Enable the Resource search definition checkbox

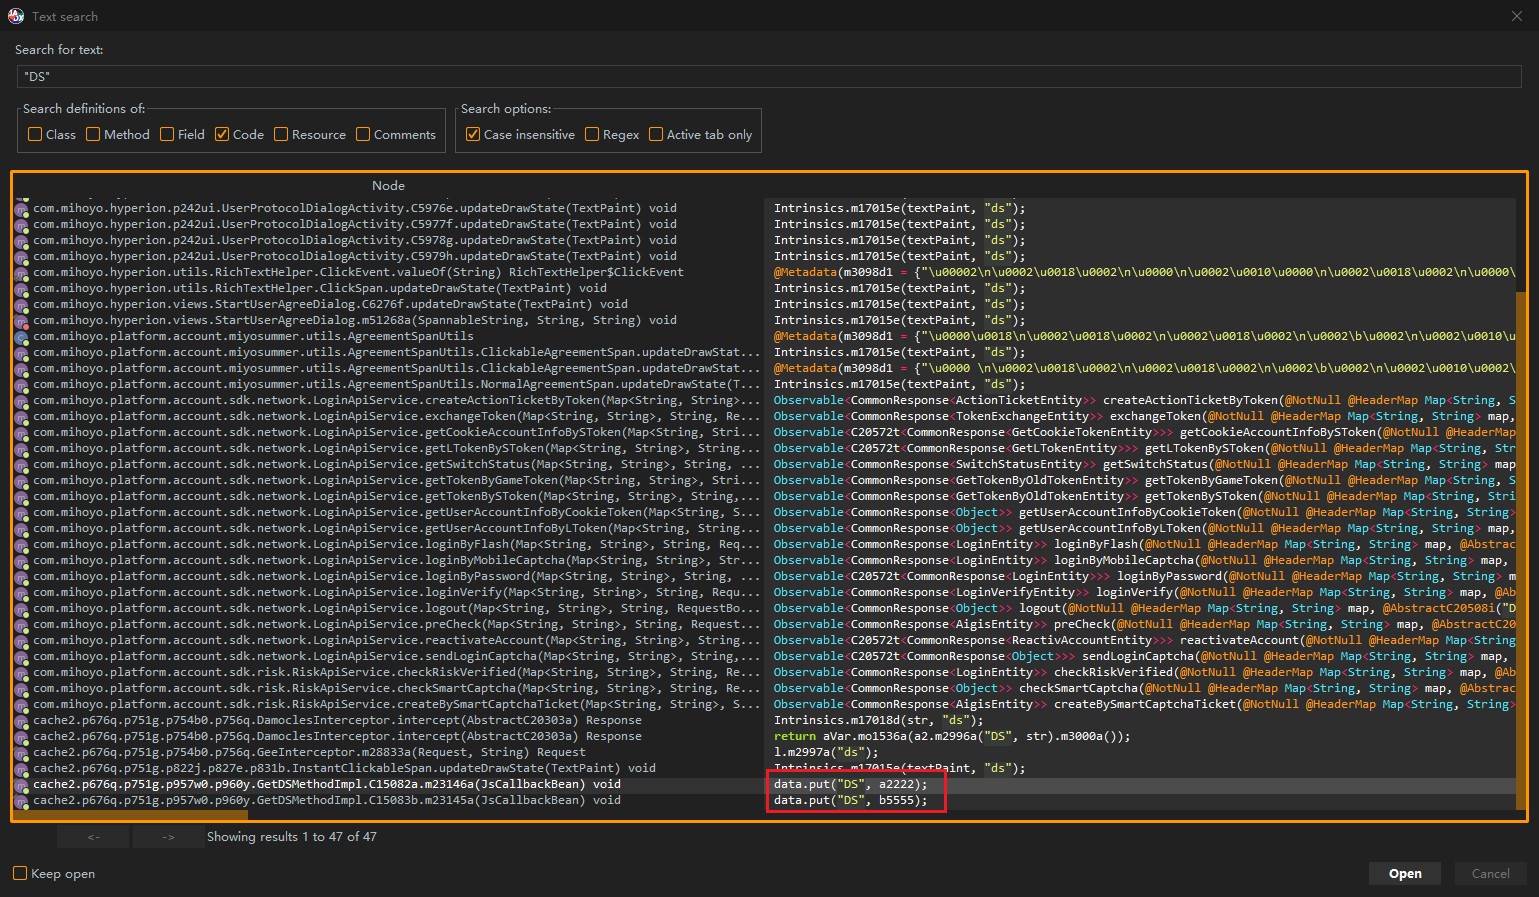281,134
